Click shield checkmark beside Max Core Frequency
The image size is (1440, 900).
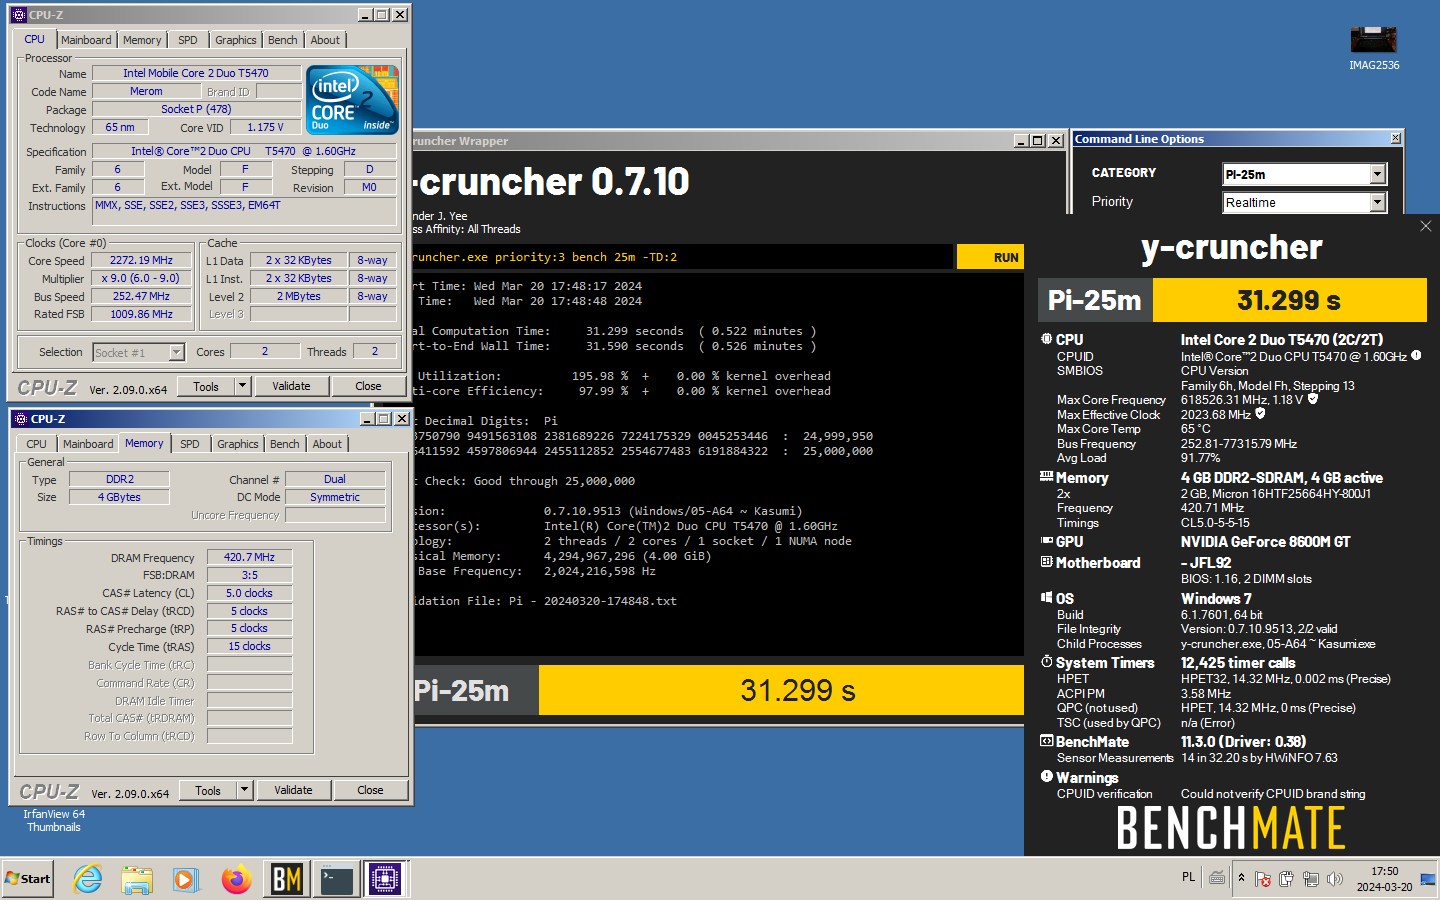coord(1313,399)
